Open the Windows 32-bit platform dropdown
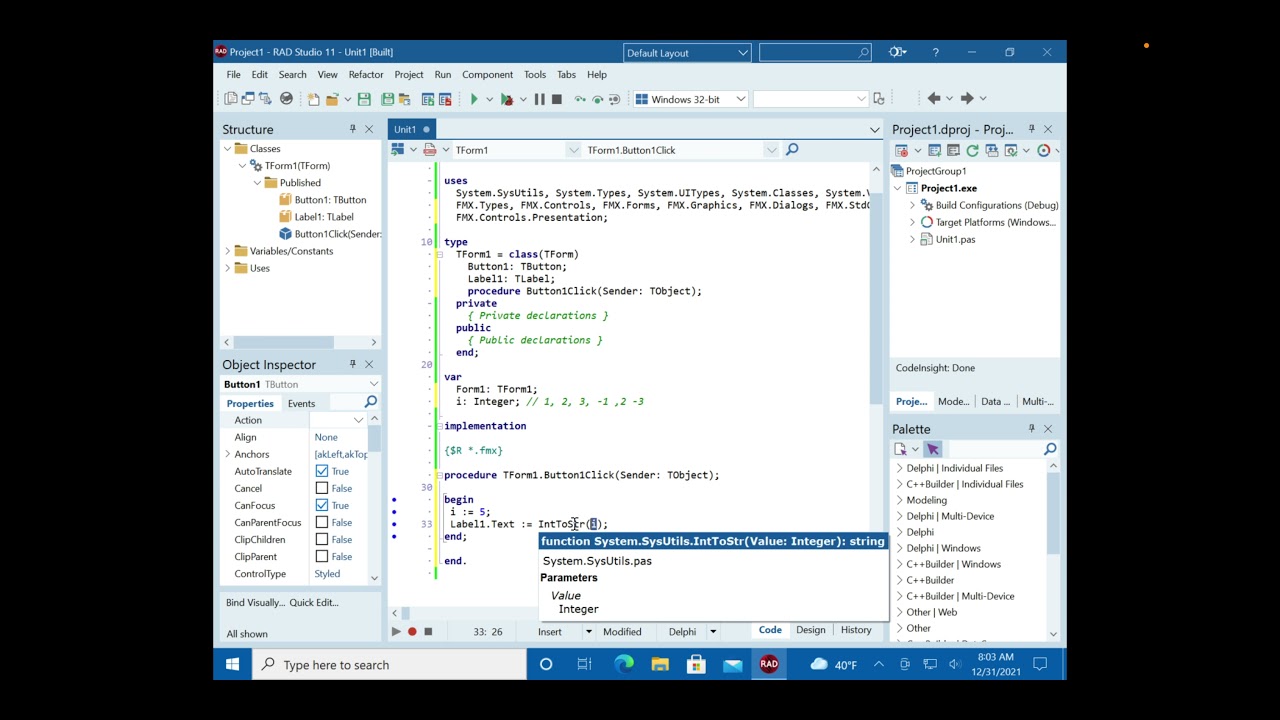Image resolution: width=1280 pixels, height=720 pixels. [x=690, y=99]
